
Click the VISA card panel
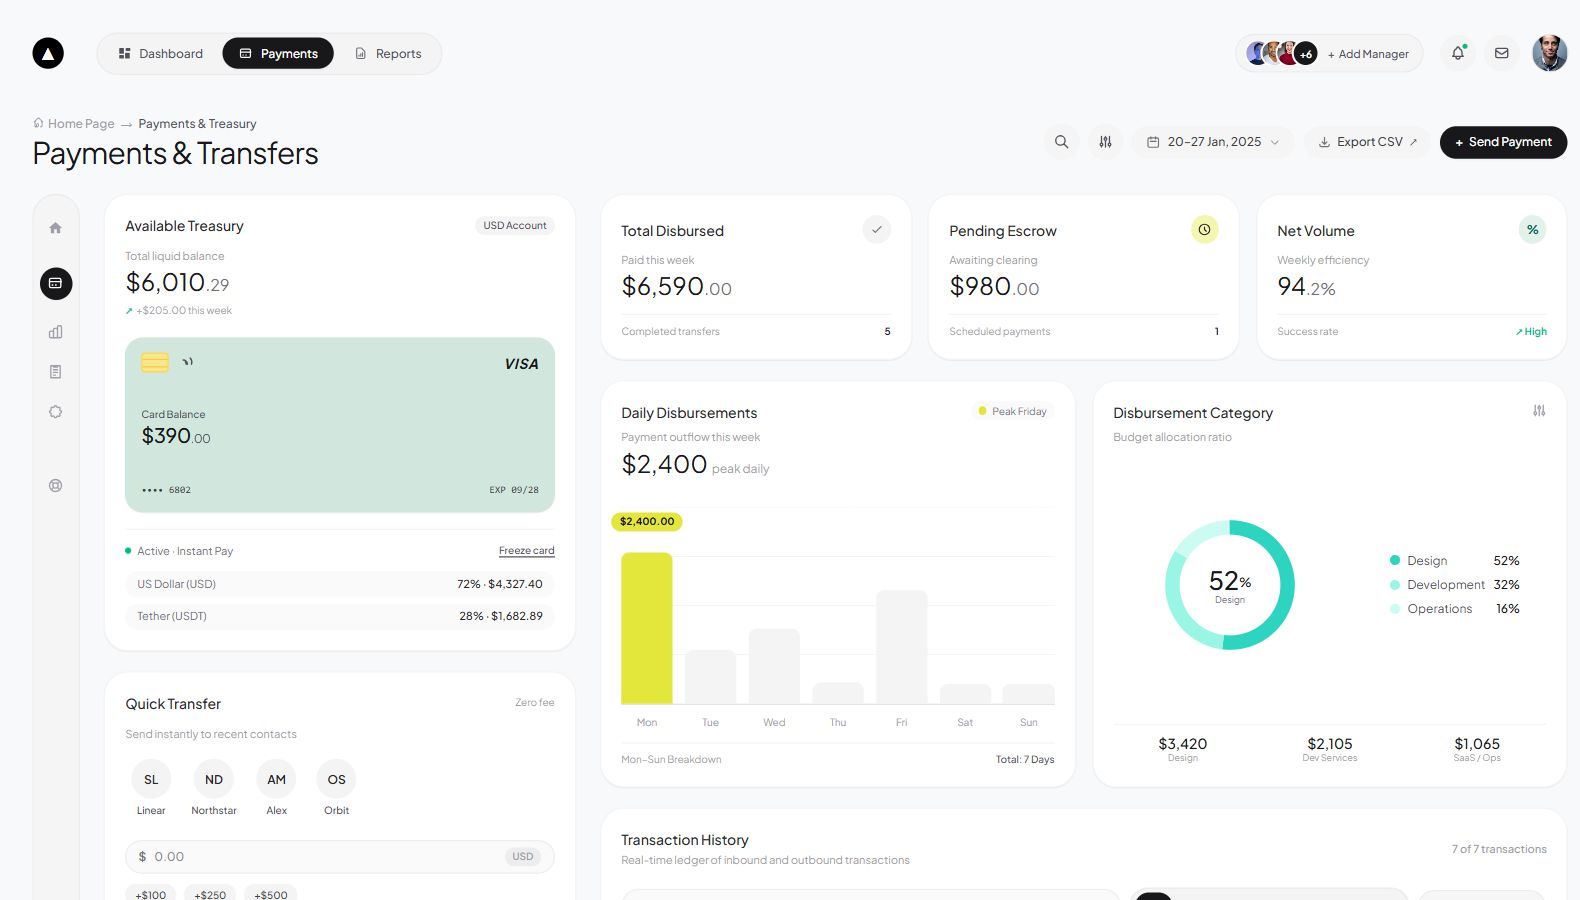(x=340, y=425)
